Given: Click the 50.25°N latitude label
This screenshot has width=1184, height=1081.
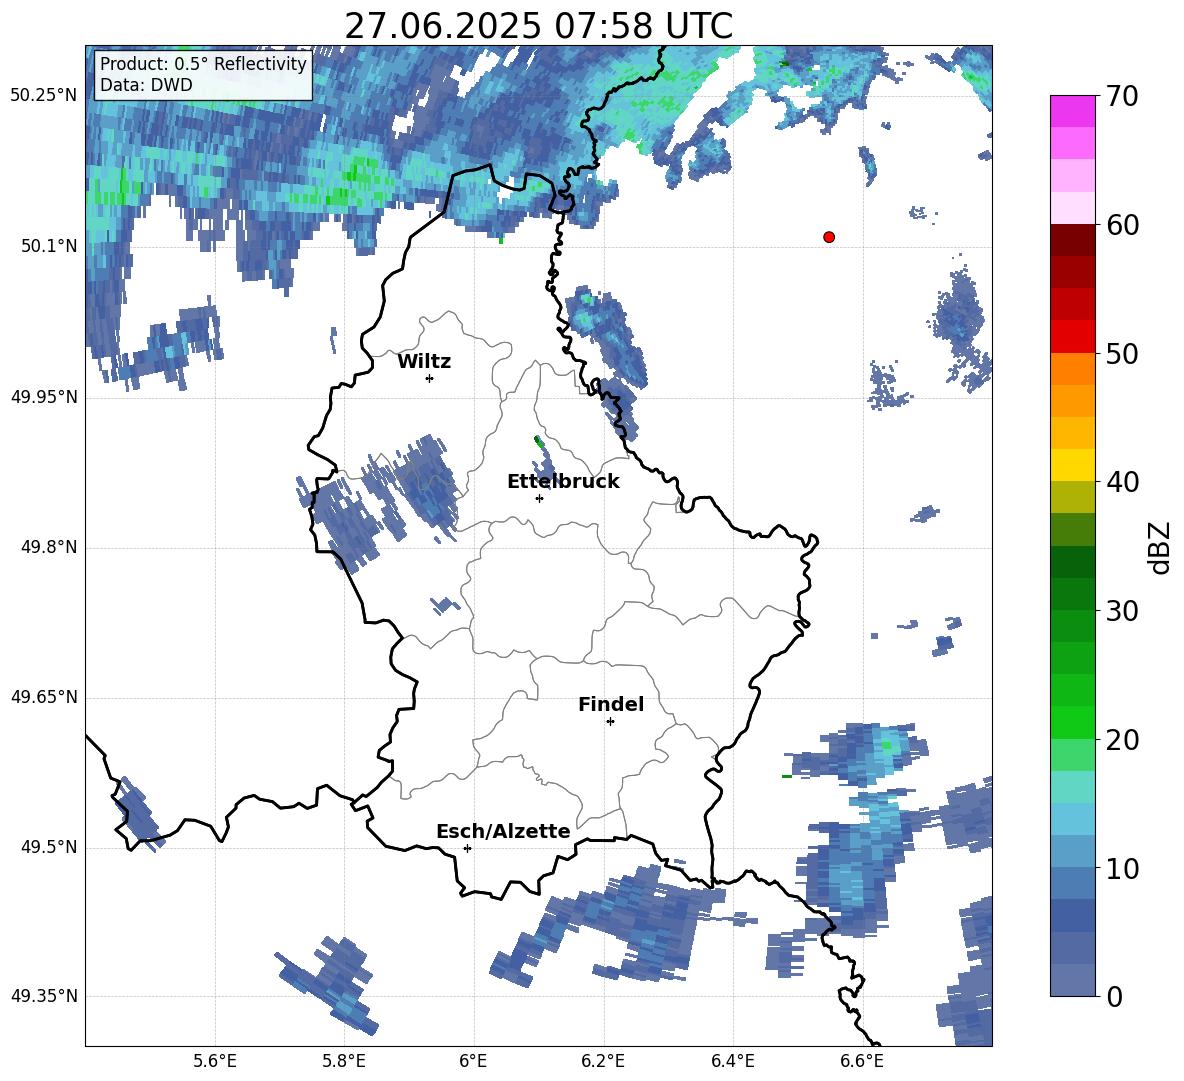Looking at the screenshot, I should pyautogui.click(x=44, y=96).
